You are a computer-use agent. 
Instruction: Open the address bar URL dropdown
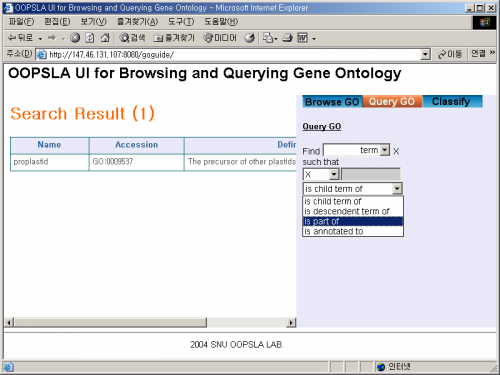pyautogui.click(x=425, y=54)
